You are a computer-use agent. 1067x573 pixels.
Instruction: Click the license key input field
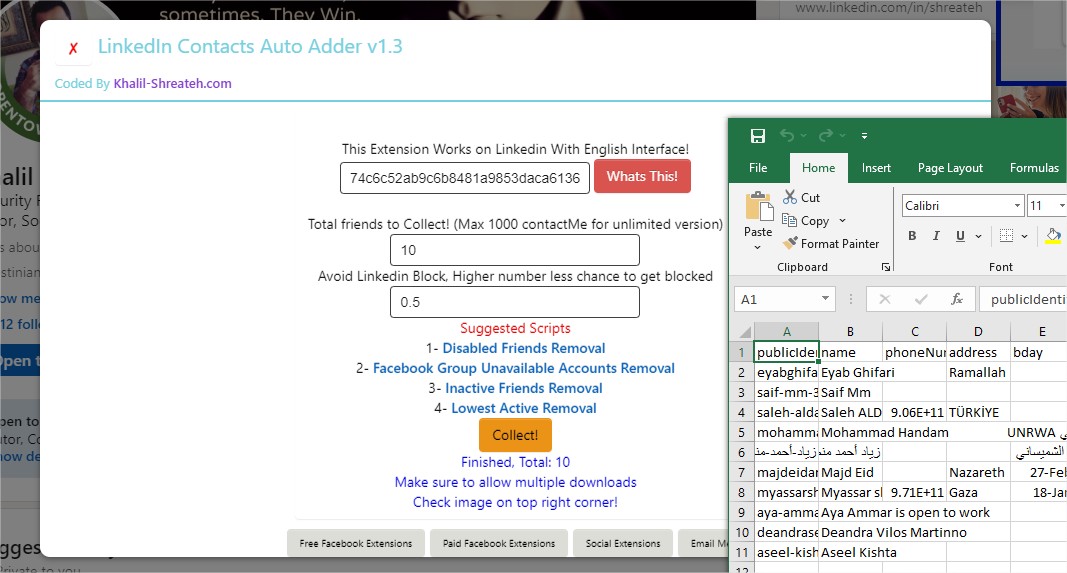point(465,178)
